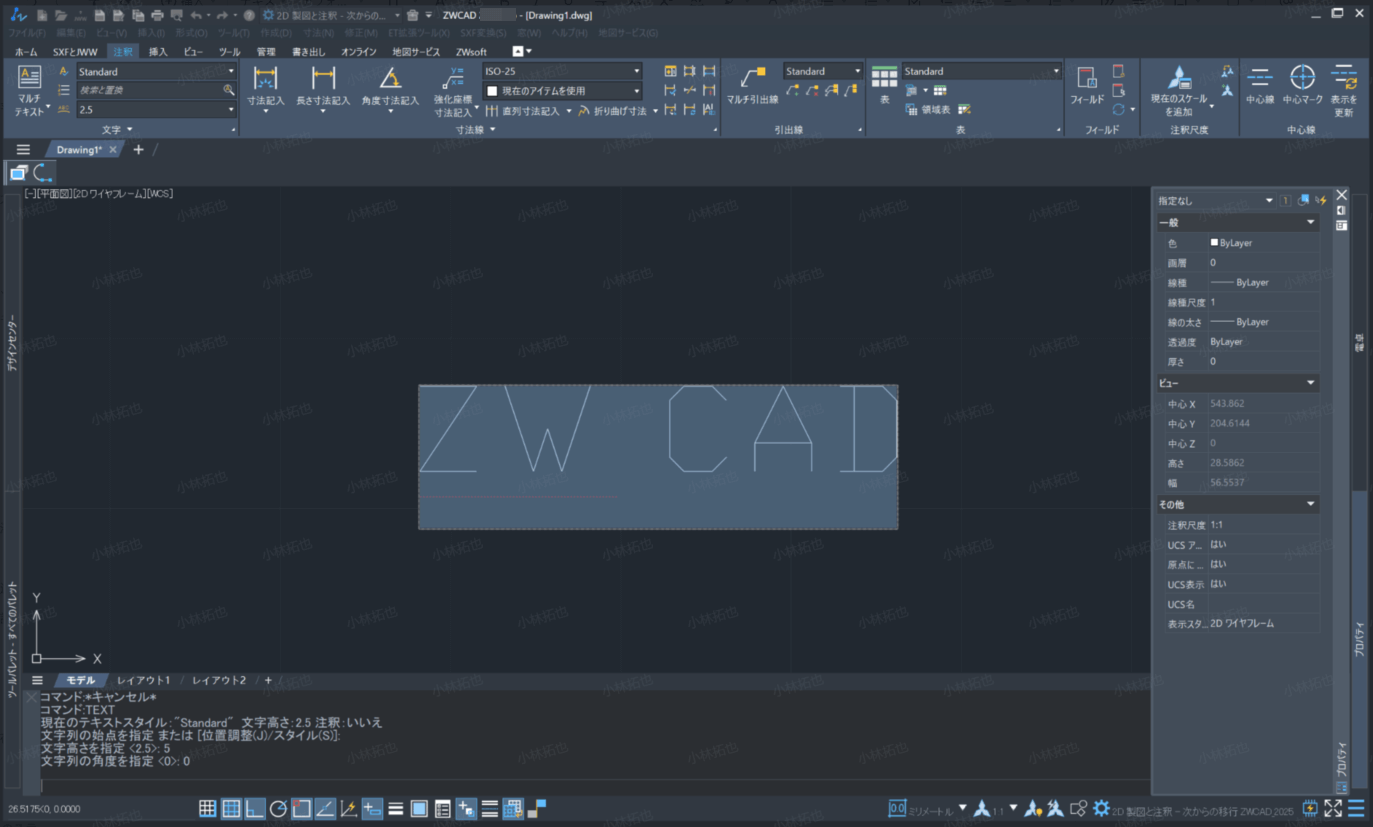Click the 線種 ByLayer linetype property value

click(1263, 282)
